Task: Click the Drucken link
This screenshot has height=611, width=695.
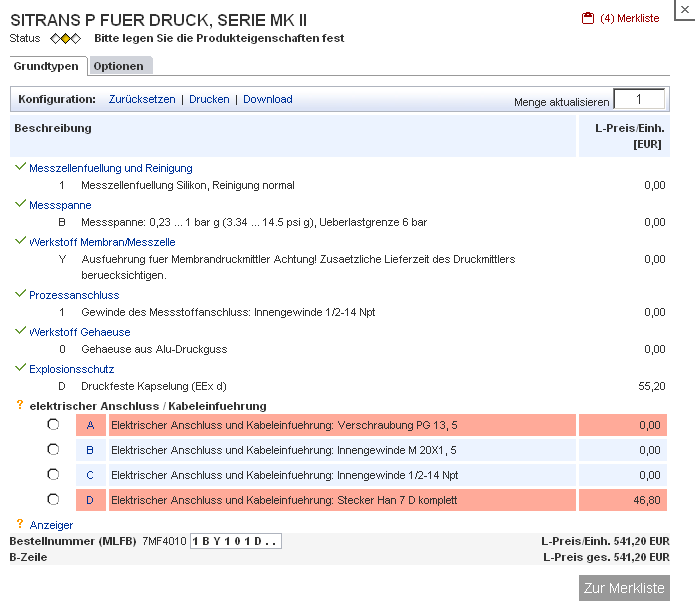Action: [209, 99]
